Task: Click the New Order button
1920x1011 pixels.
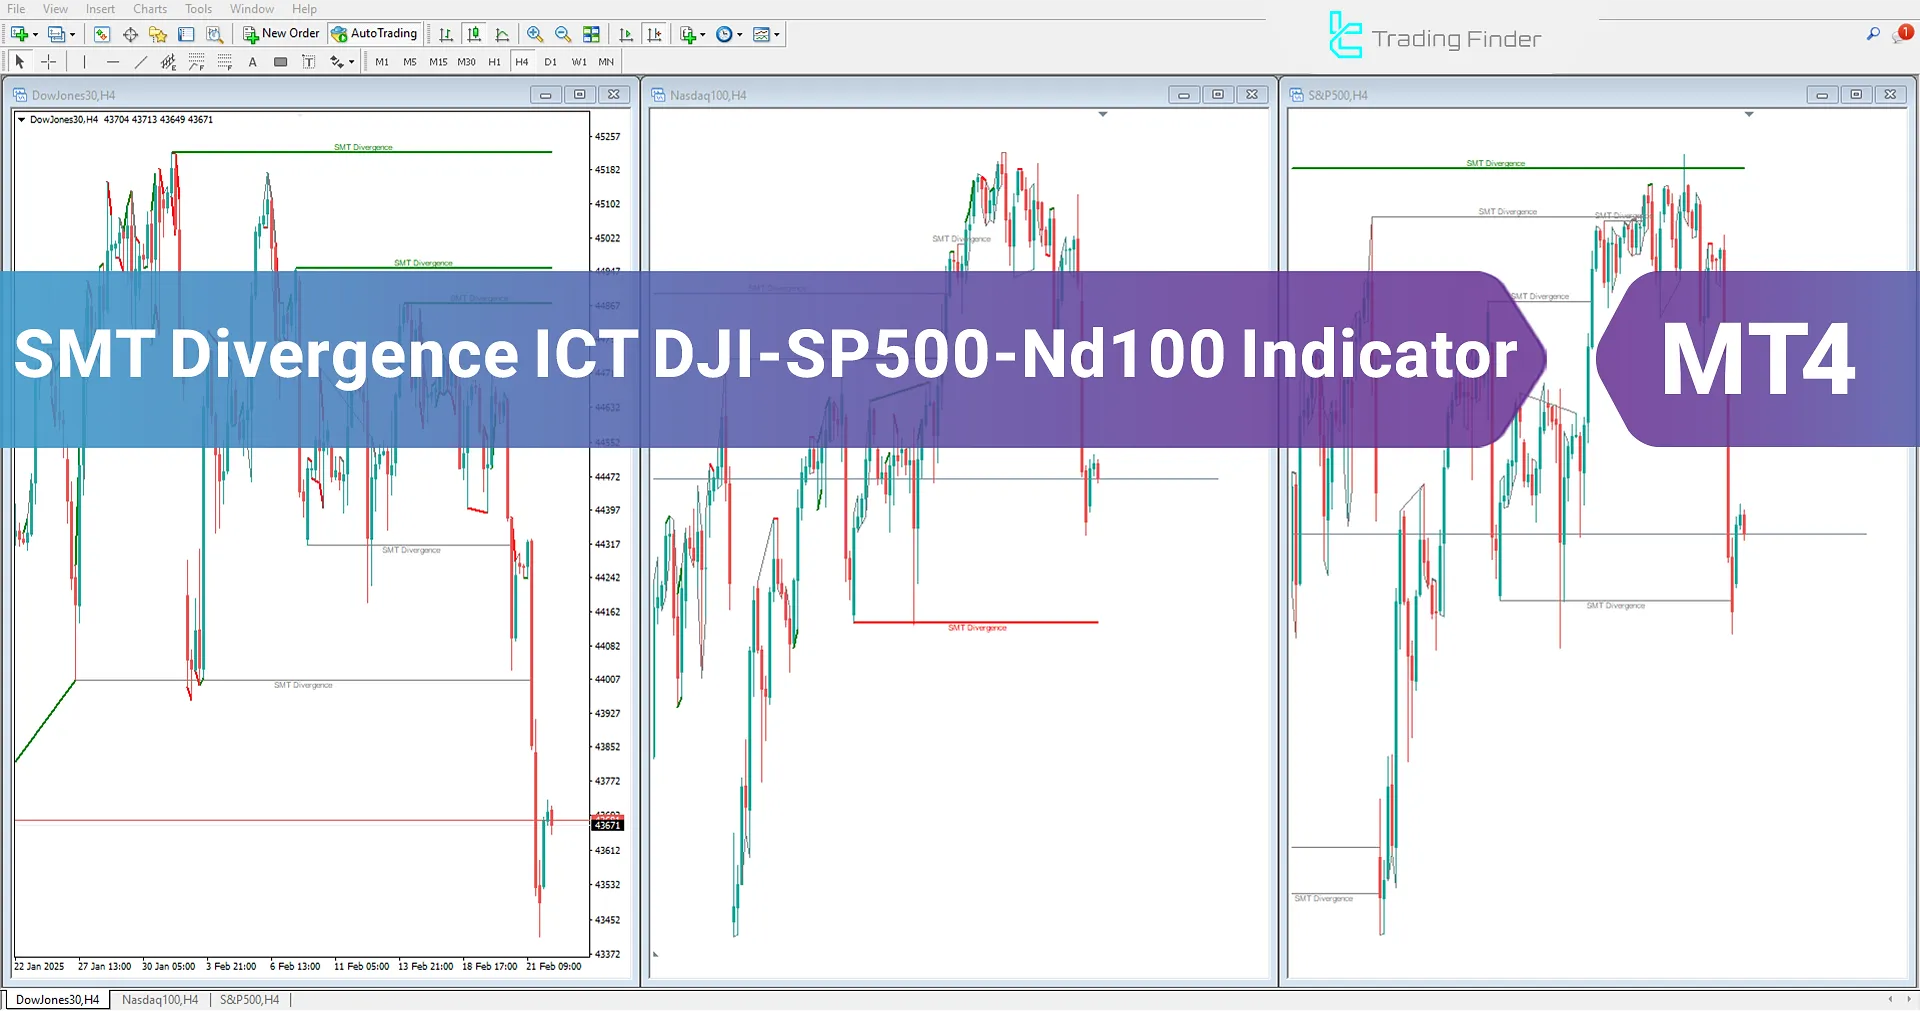Action: (281, 34)
